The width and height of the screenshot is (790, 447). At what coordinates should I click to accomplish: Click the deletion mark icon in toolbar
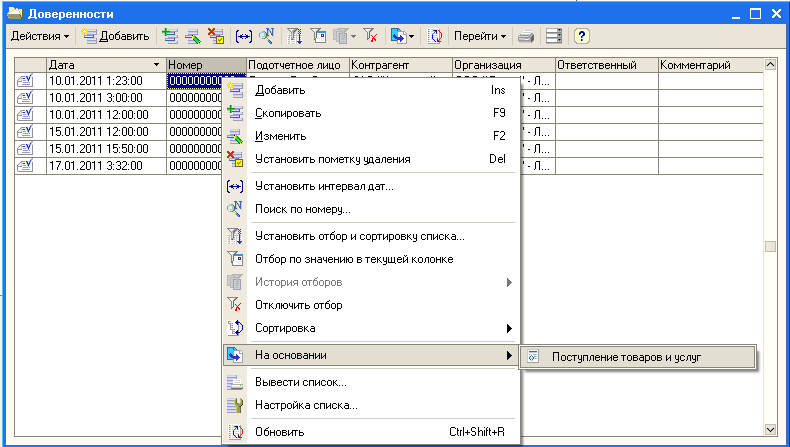215,36
